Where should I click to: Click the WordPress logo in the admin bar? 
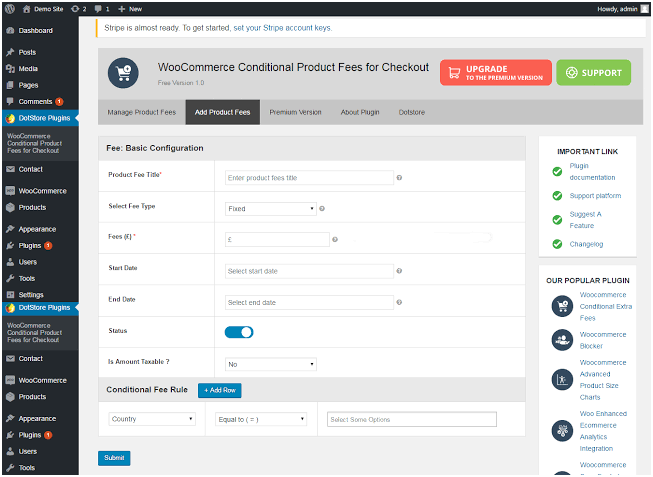tap(10, 8)
